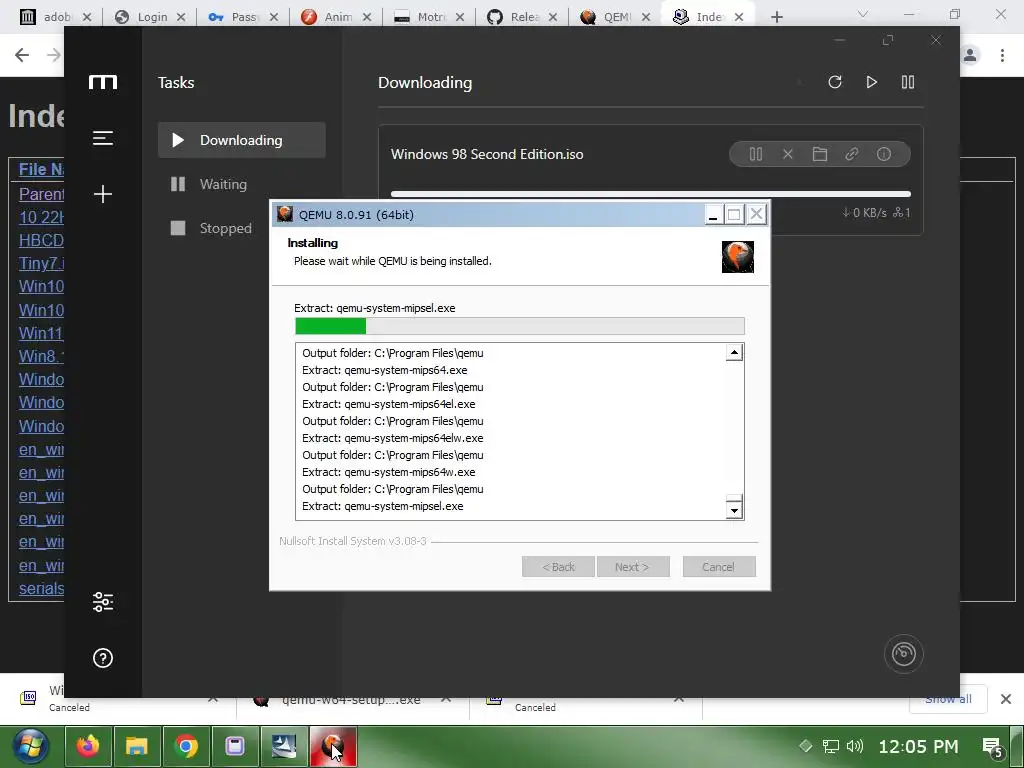Click the disabled Back button
This screenshot has width=1024, height=768.
(x=558, y=567)
